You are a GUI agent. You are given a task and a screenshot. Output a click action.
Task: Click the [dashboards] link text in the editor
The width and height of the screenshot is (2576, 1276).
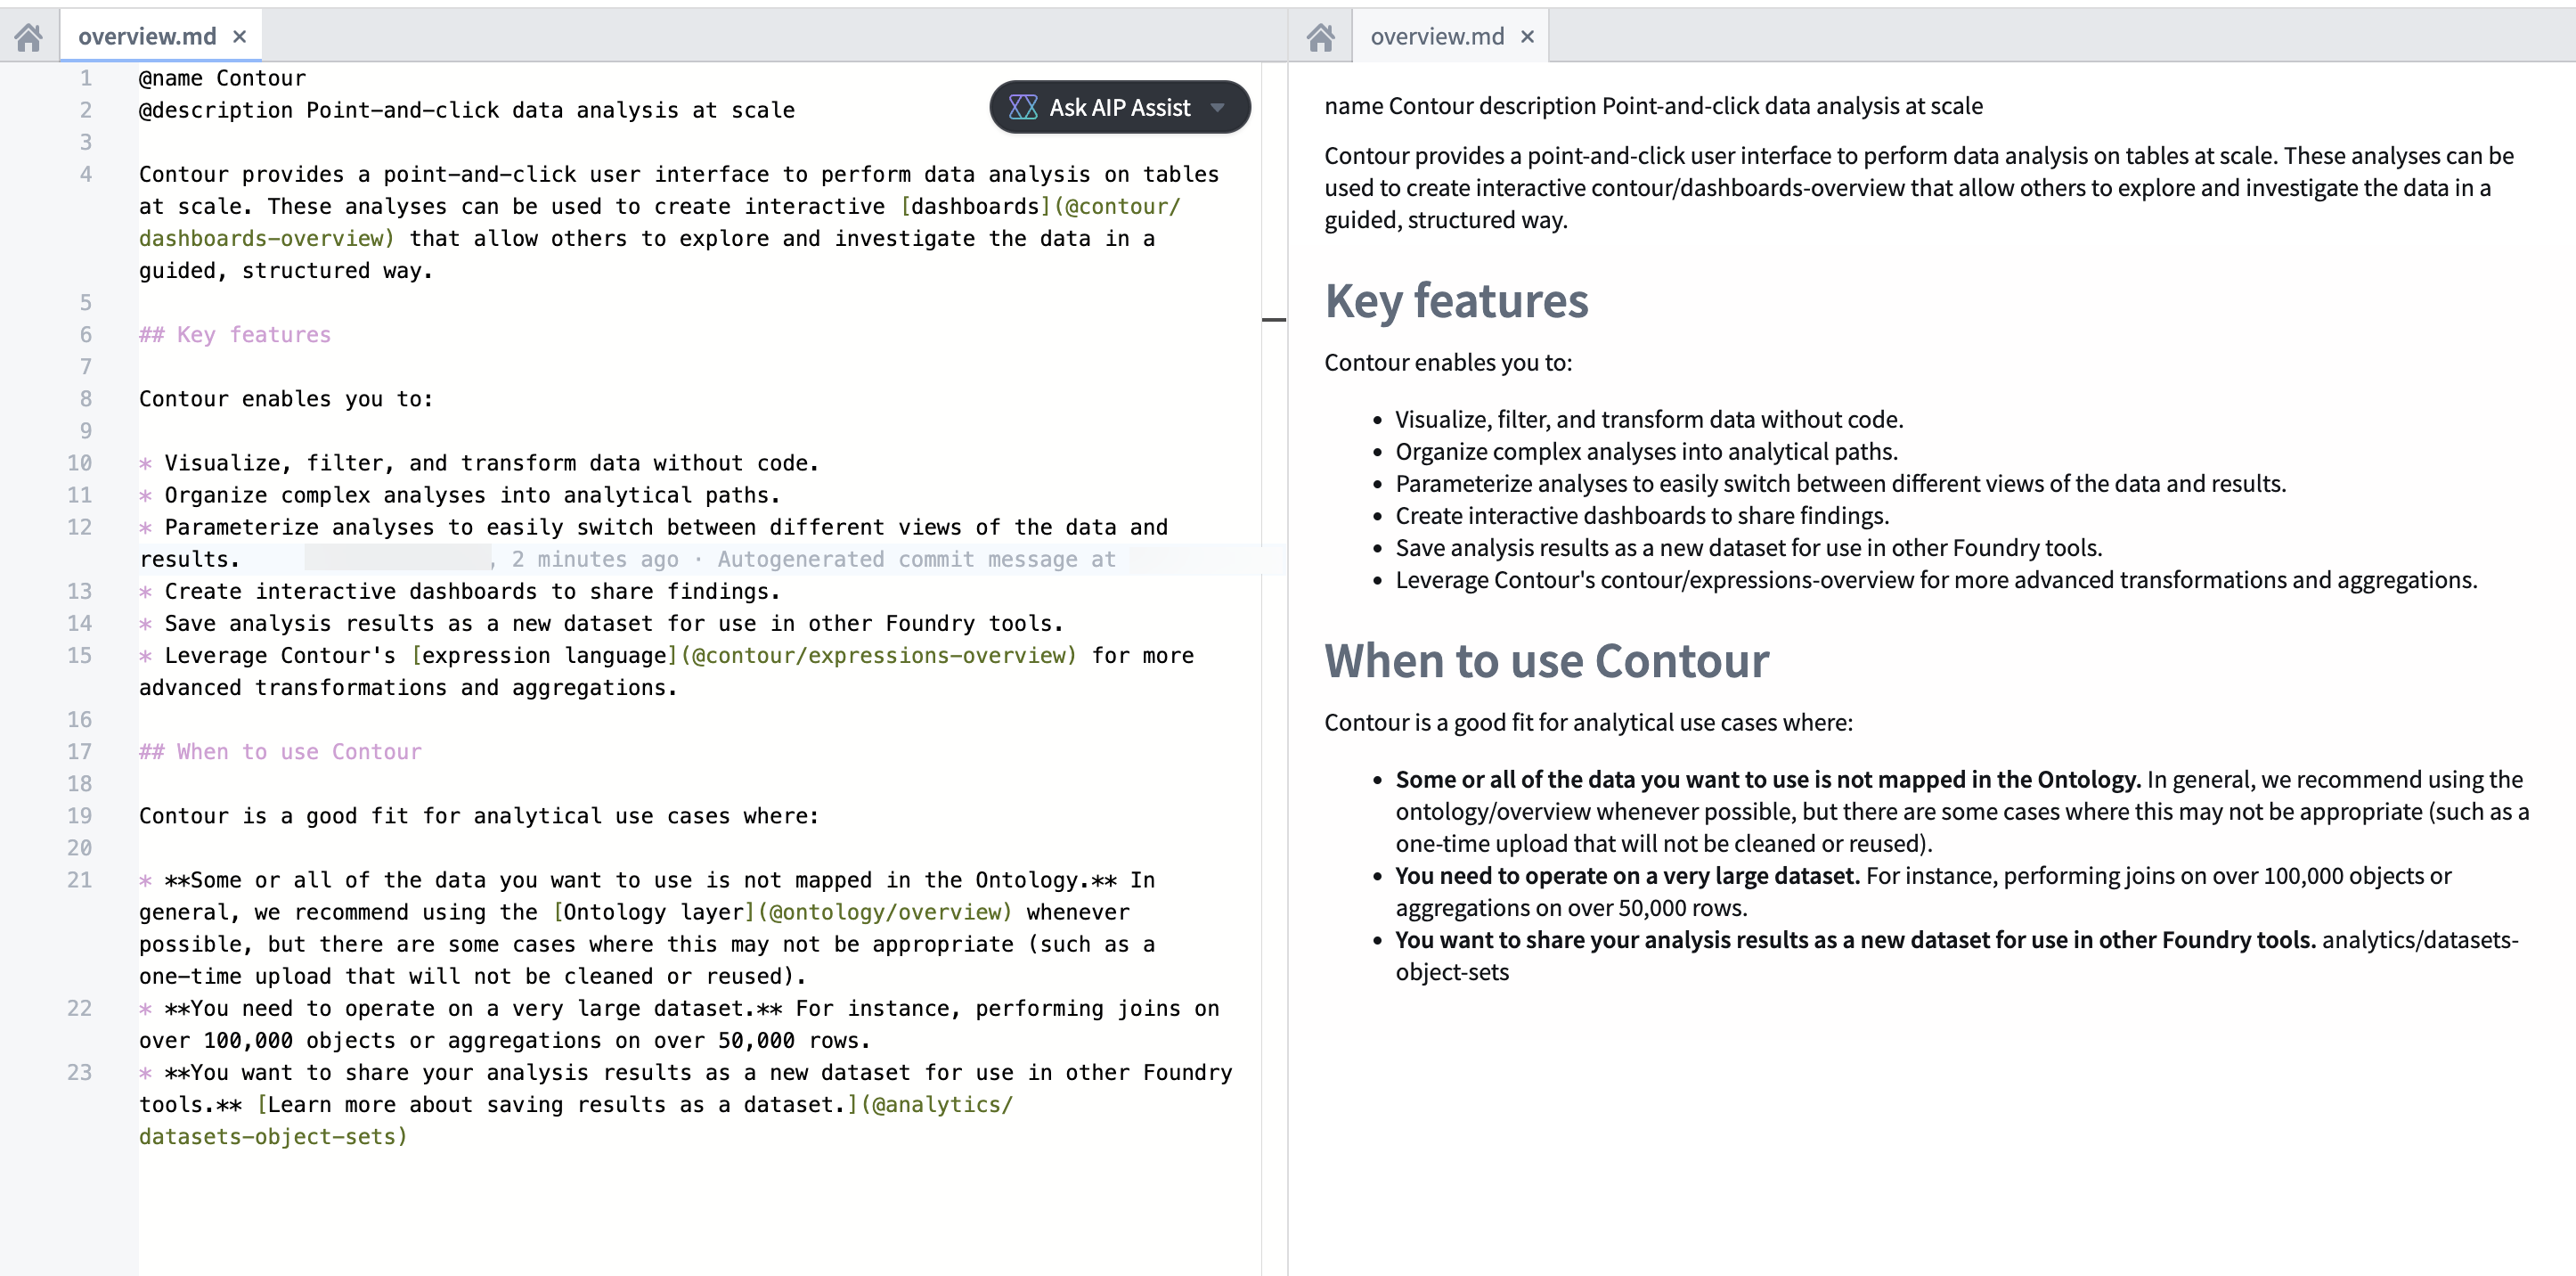pos(975,206)
